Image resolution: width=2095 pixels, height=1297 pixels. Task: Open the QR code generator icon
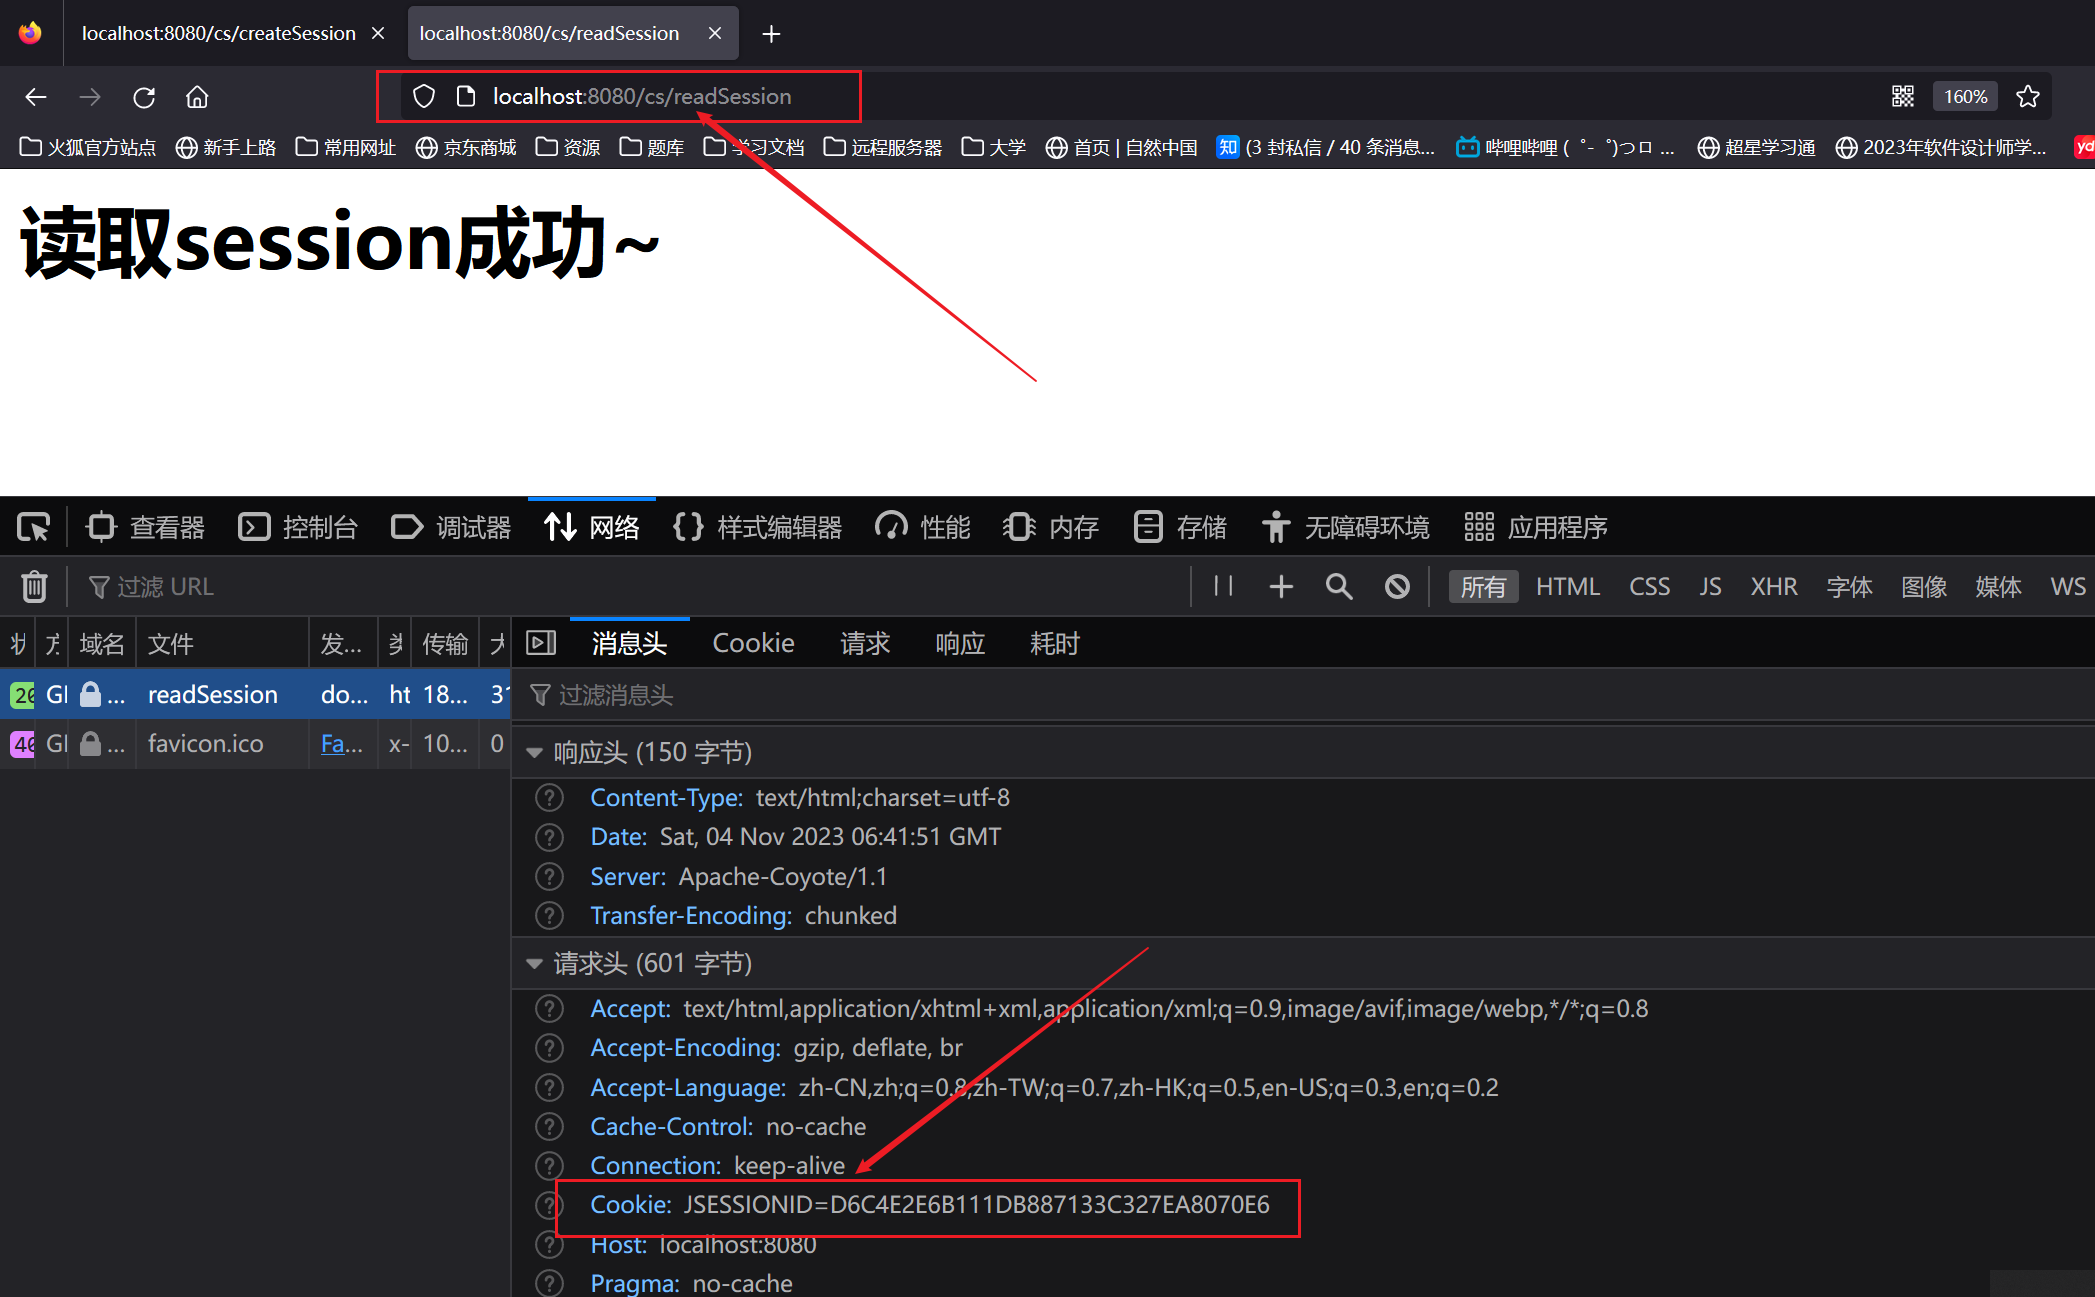1903,97
